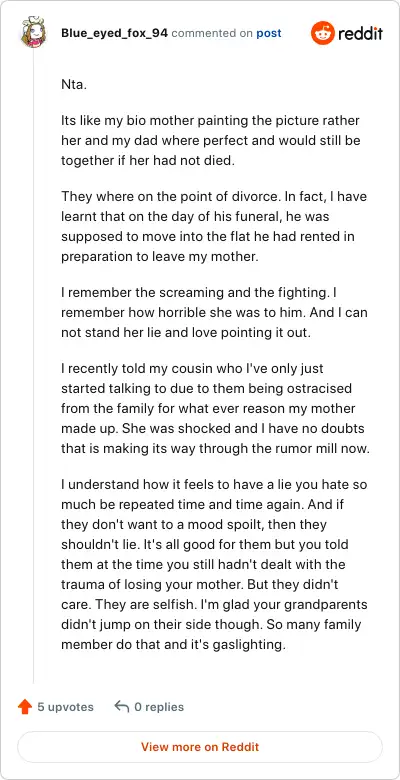Click the "5 upvotes" count
This screenshot has height=780, width=400.
(x=66, y=707)
